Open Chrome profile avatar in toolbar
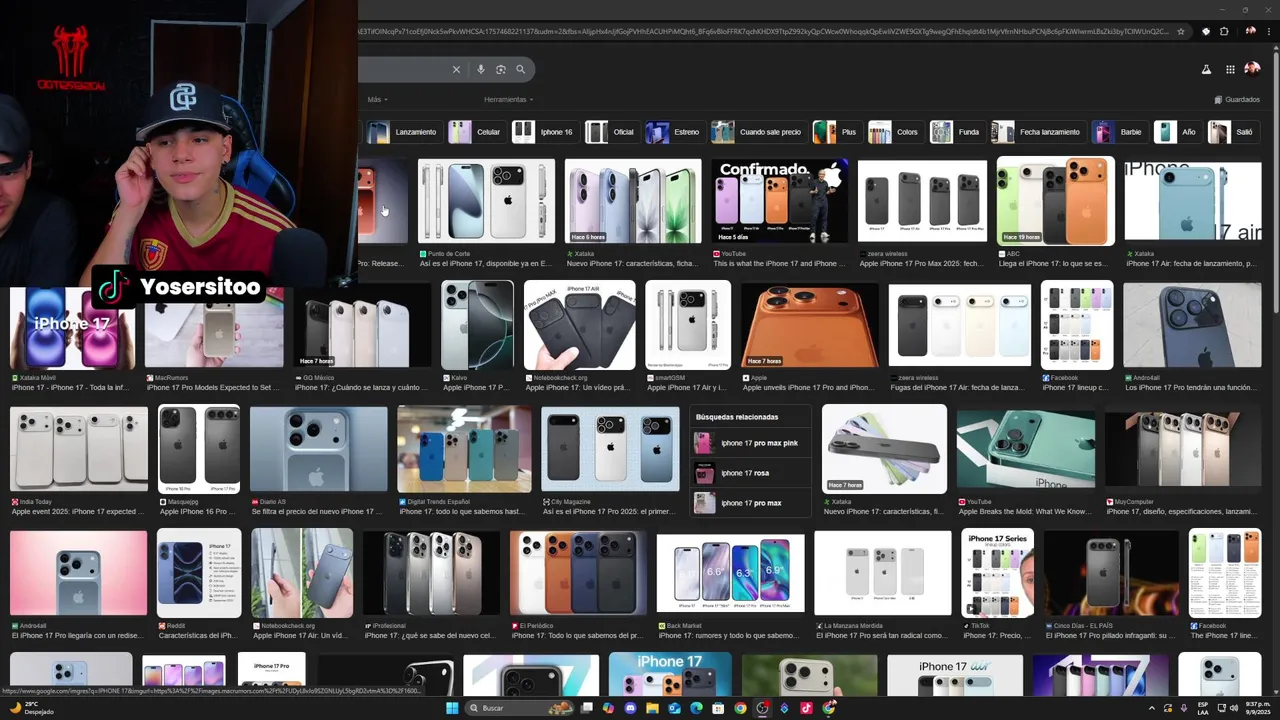 [1250, 31]
